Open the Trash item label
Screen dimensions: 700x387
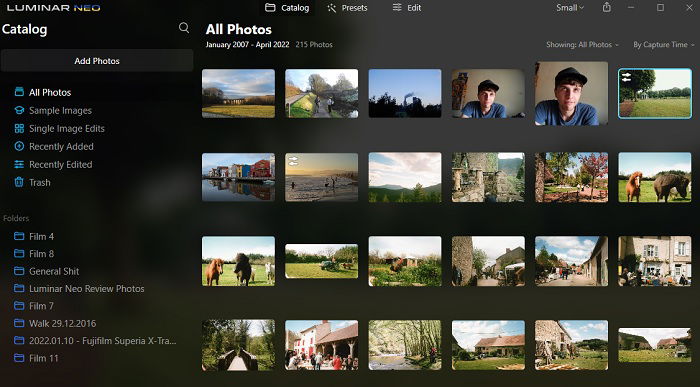40,182
